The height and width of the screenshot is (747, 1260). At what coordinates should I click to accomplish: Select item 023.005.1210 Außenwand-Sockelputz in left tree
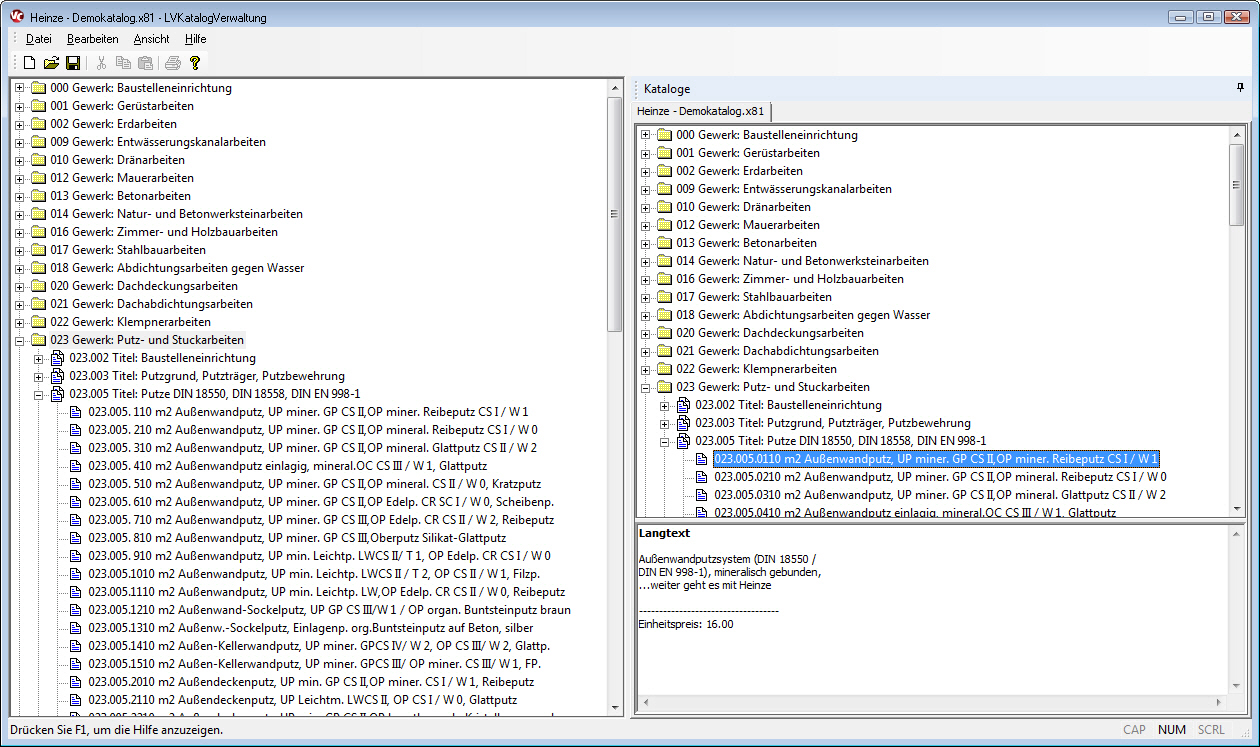point(330,610)
